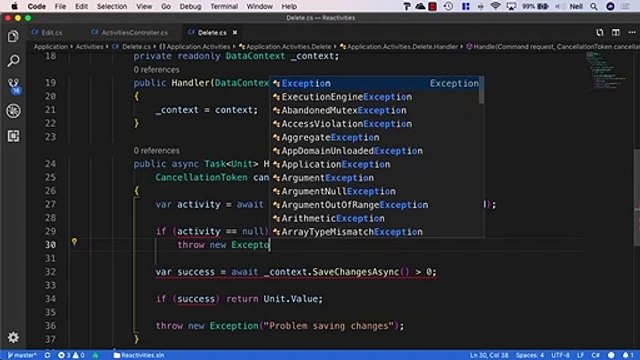The image size is (640, 360).
Task: Click the notifications bell in status bar
Action: tap(628, 355)
